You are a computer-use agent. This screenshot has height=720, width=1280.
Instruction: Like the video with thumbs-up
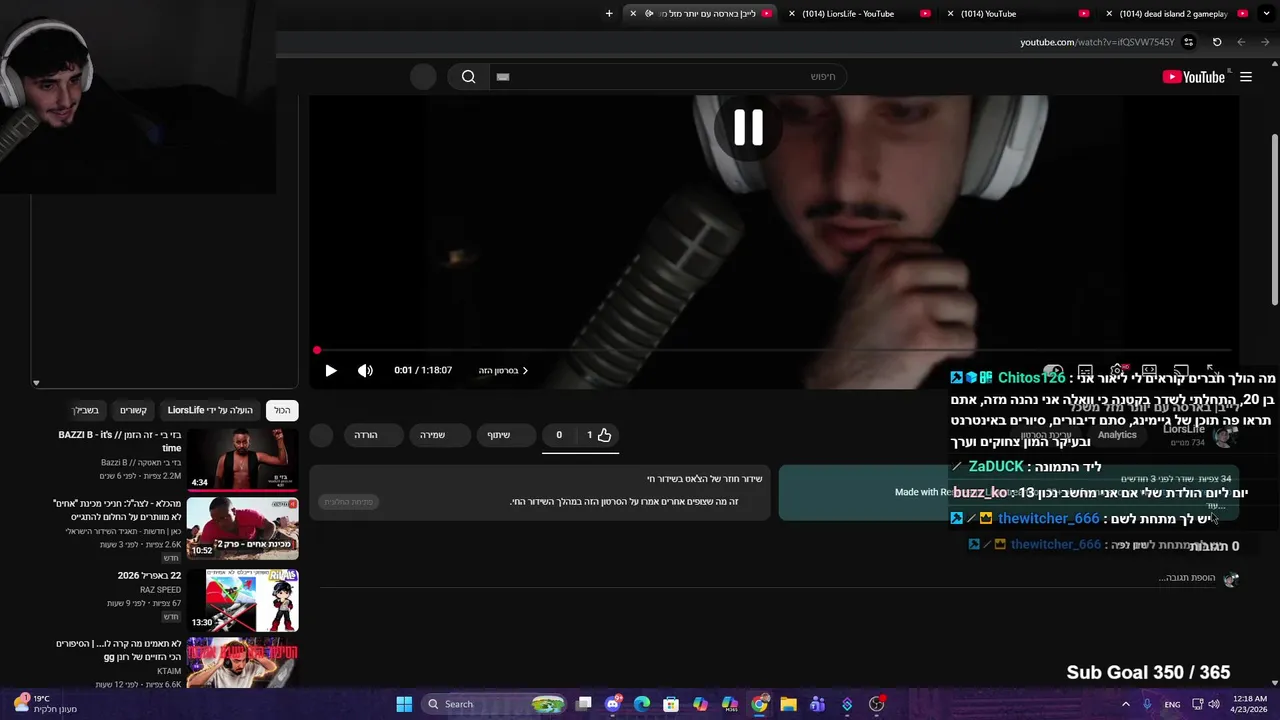click(x=599, y=435)
